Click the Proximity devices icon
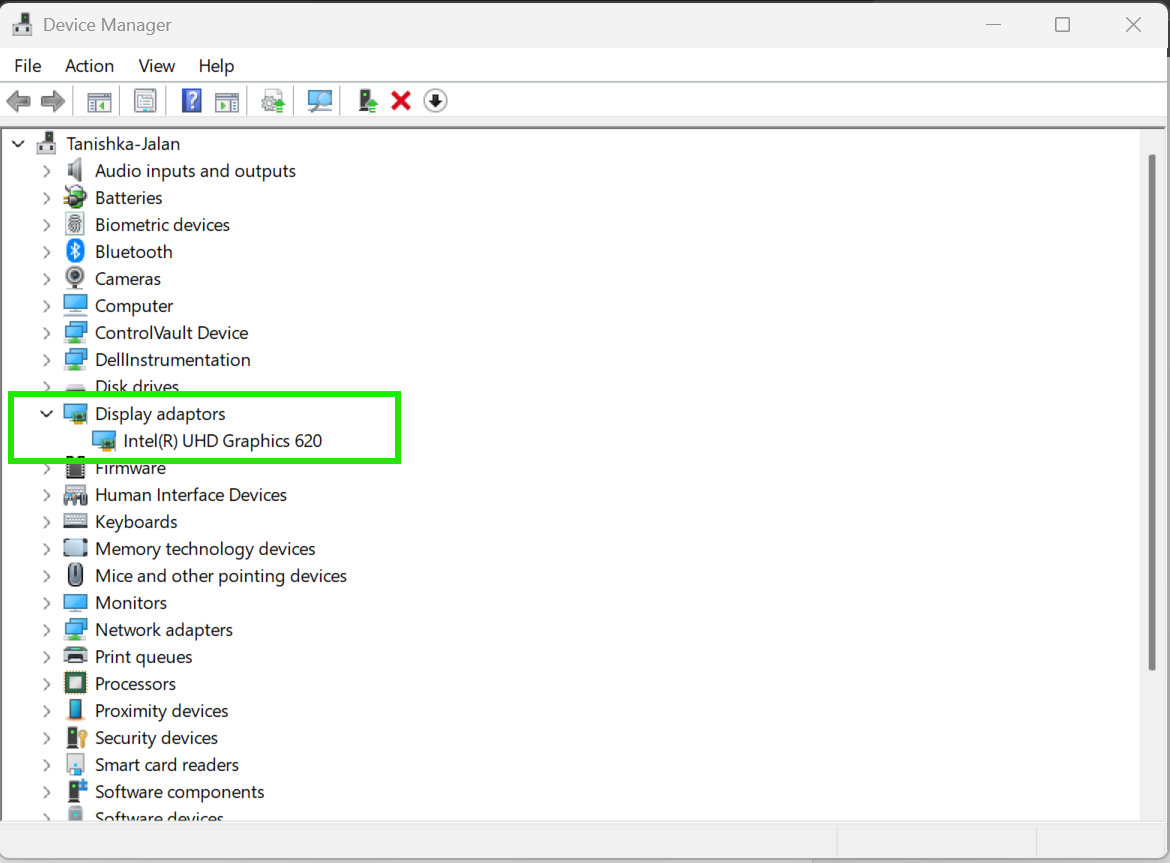This screenshot has width=1170, height=863. tap(75, 709)
